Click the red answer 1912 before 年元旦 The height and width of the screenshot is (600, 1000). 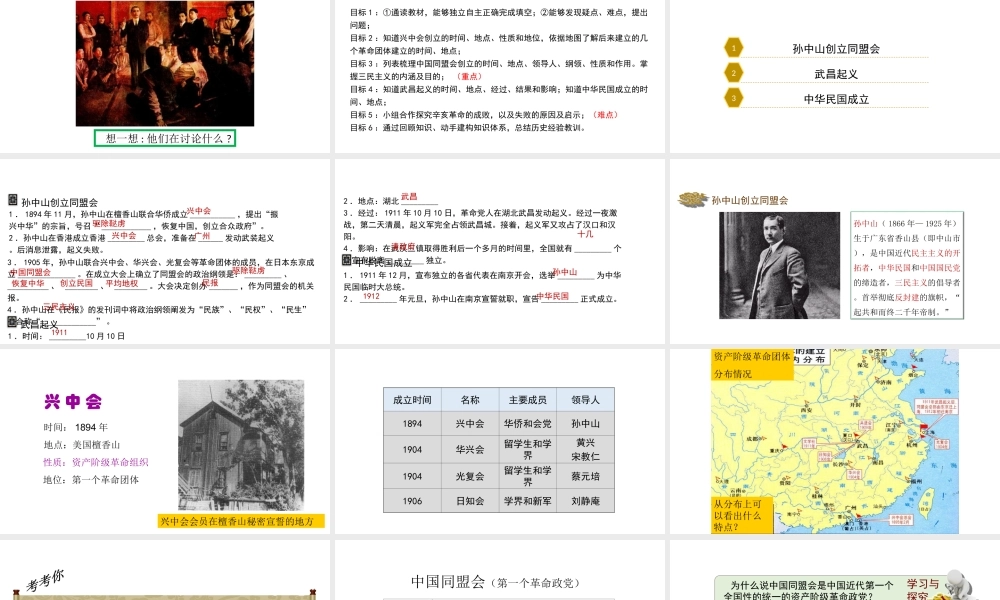coord(371,296)
